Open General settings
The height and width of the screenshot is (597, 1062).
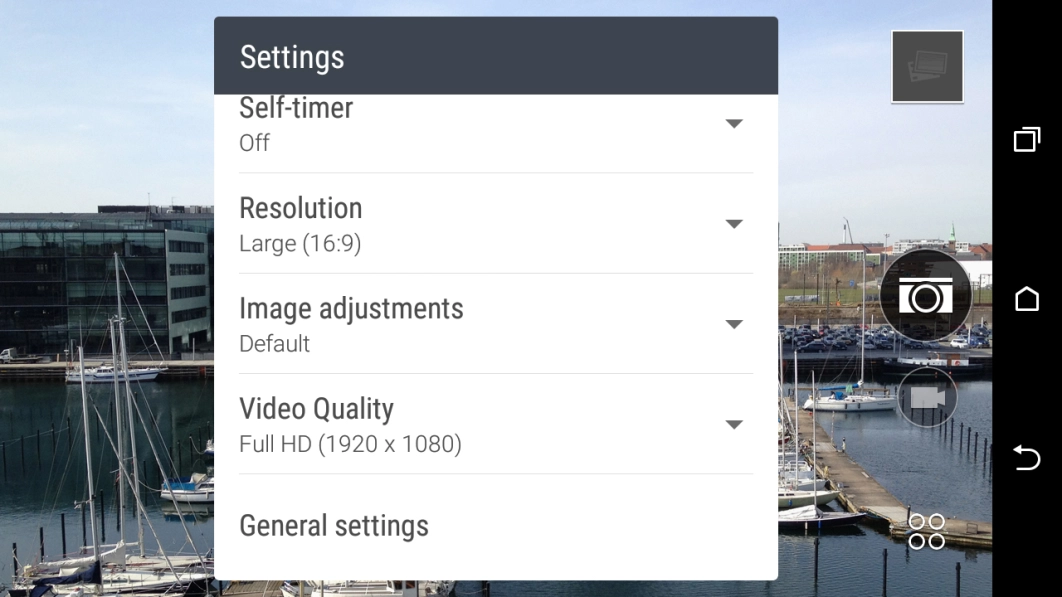click(334, 526)
